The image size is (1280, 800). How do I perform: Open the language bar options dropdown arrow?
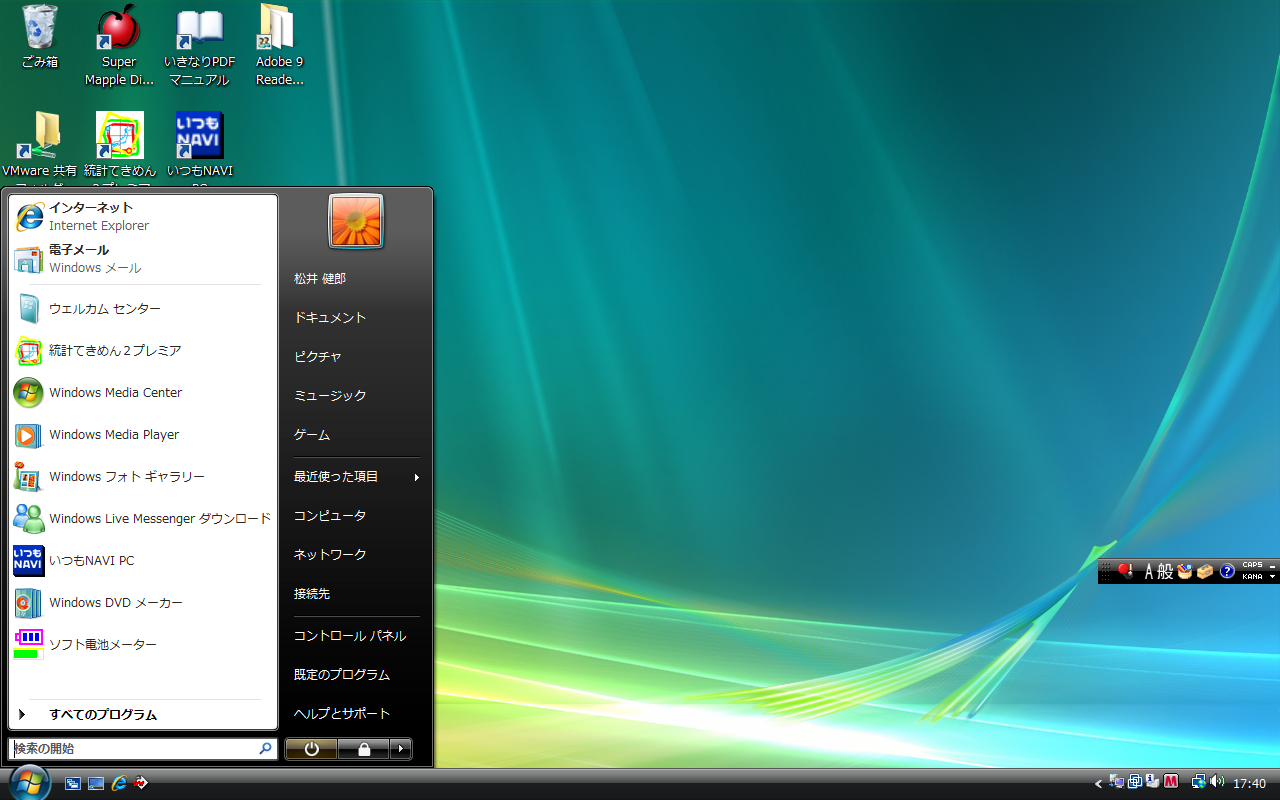click(1273, 577)
